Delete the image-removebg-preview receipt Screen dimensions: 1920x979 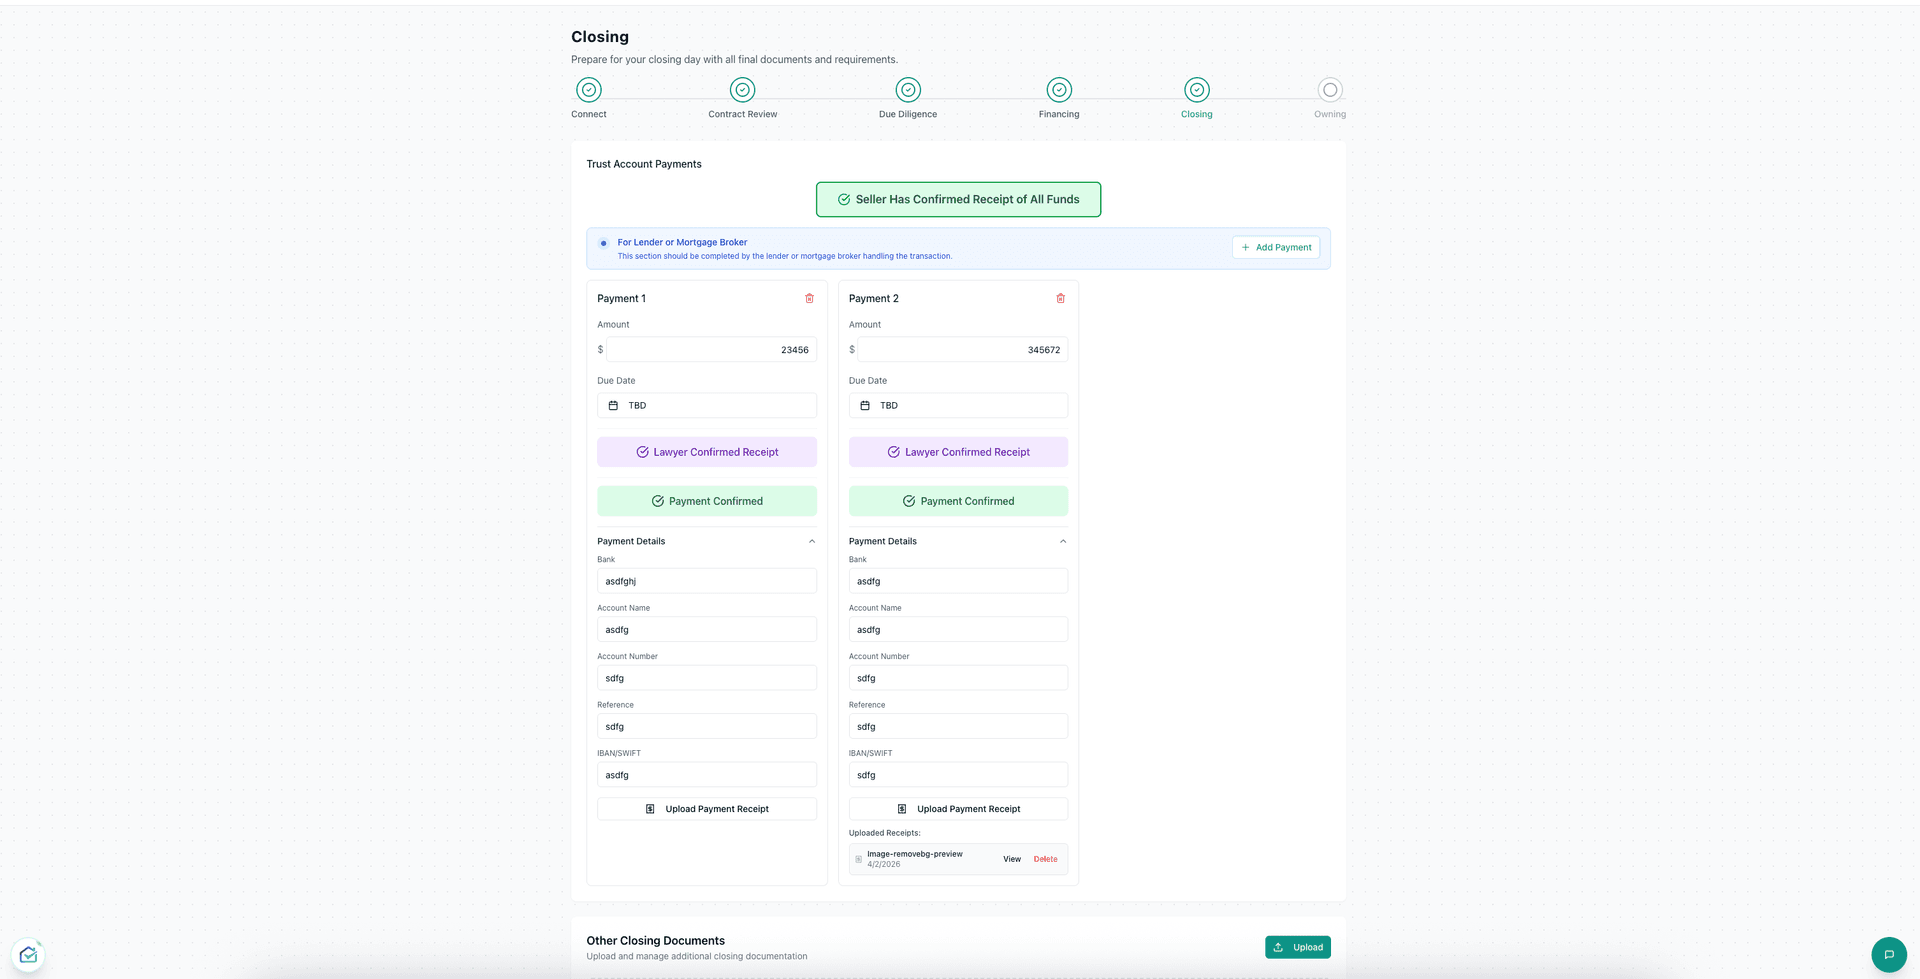point(1045,859)
